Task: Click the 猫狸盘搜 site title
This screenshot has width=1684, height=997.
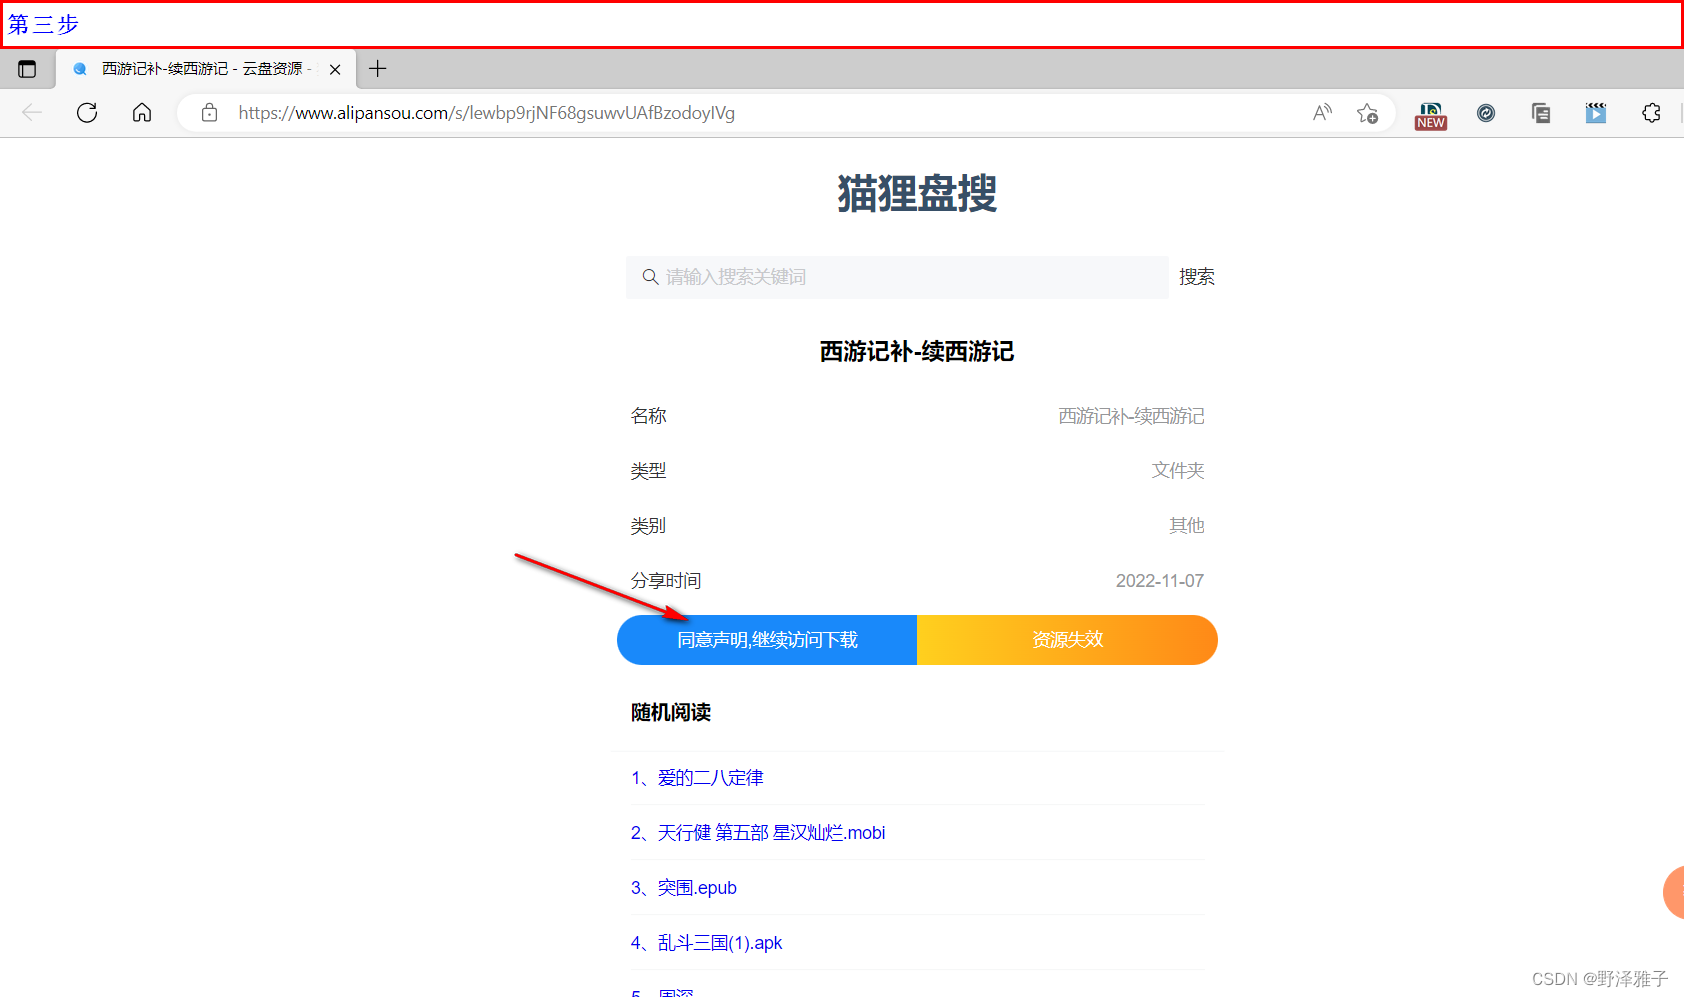Action: coord(917,193)
